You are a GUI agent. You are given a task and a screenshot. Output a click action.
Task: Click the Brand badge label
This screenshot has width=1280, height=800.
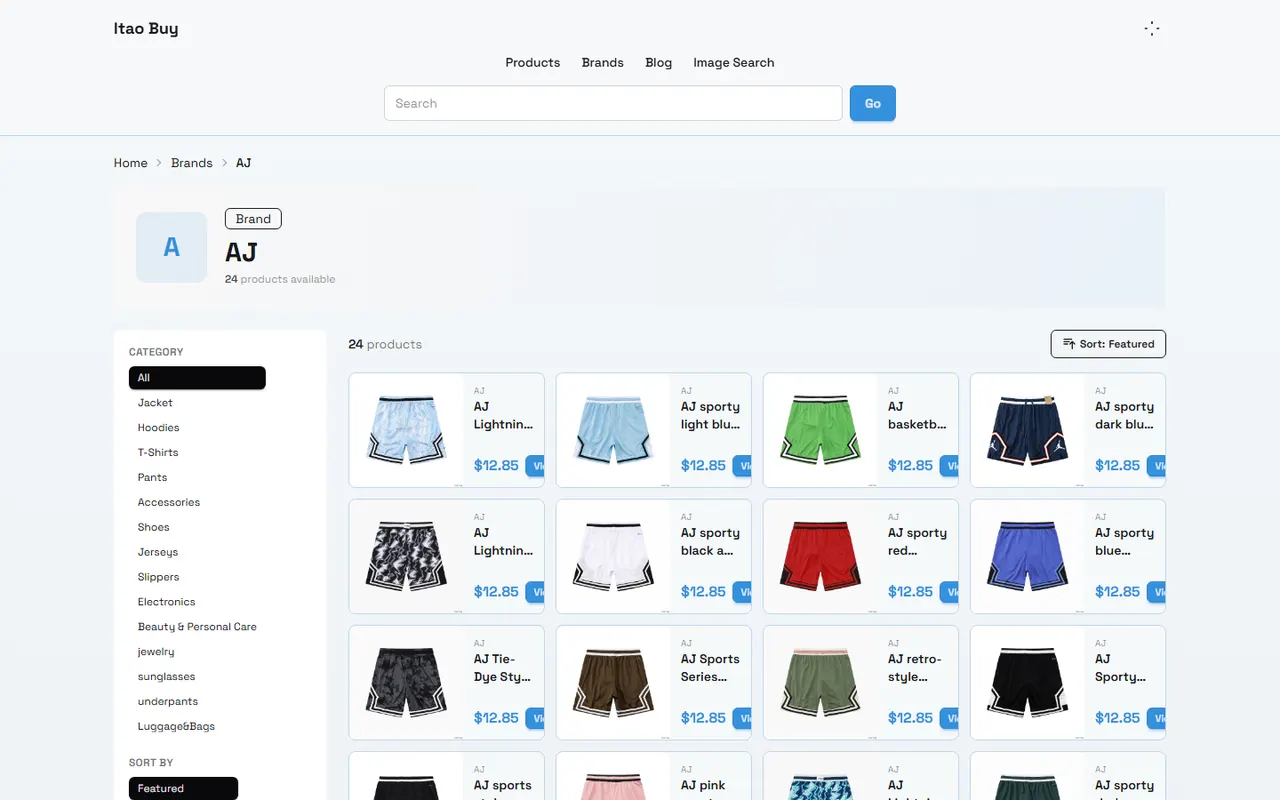(x=253, y=219)
